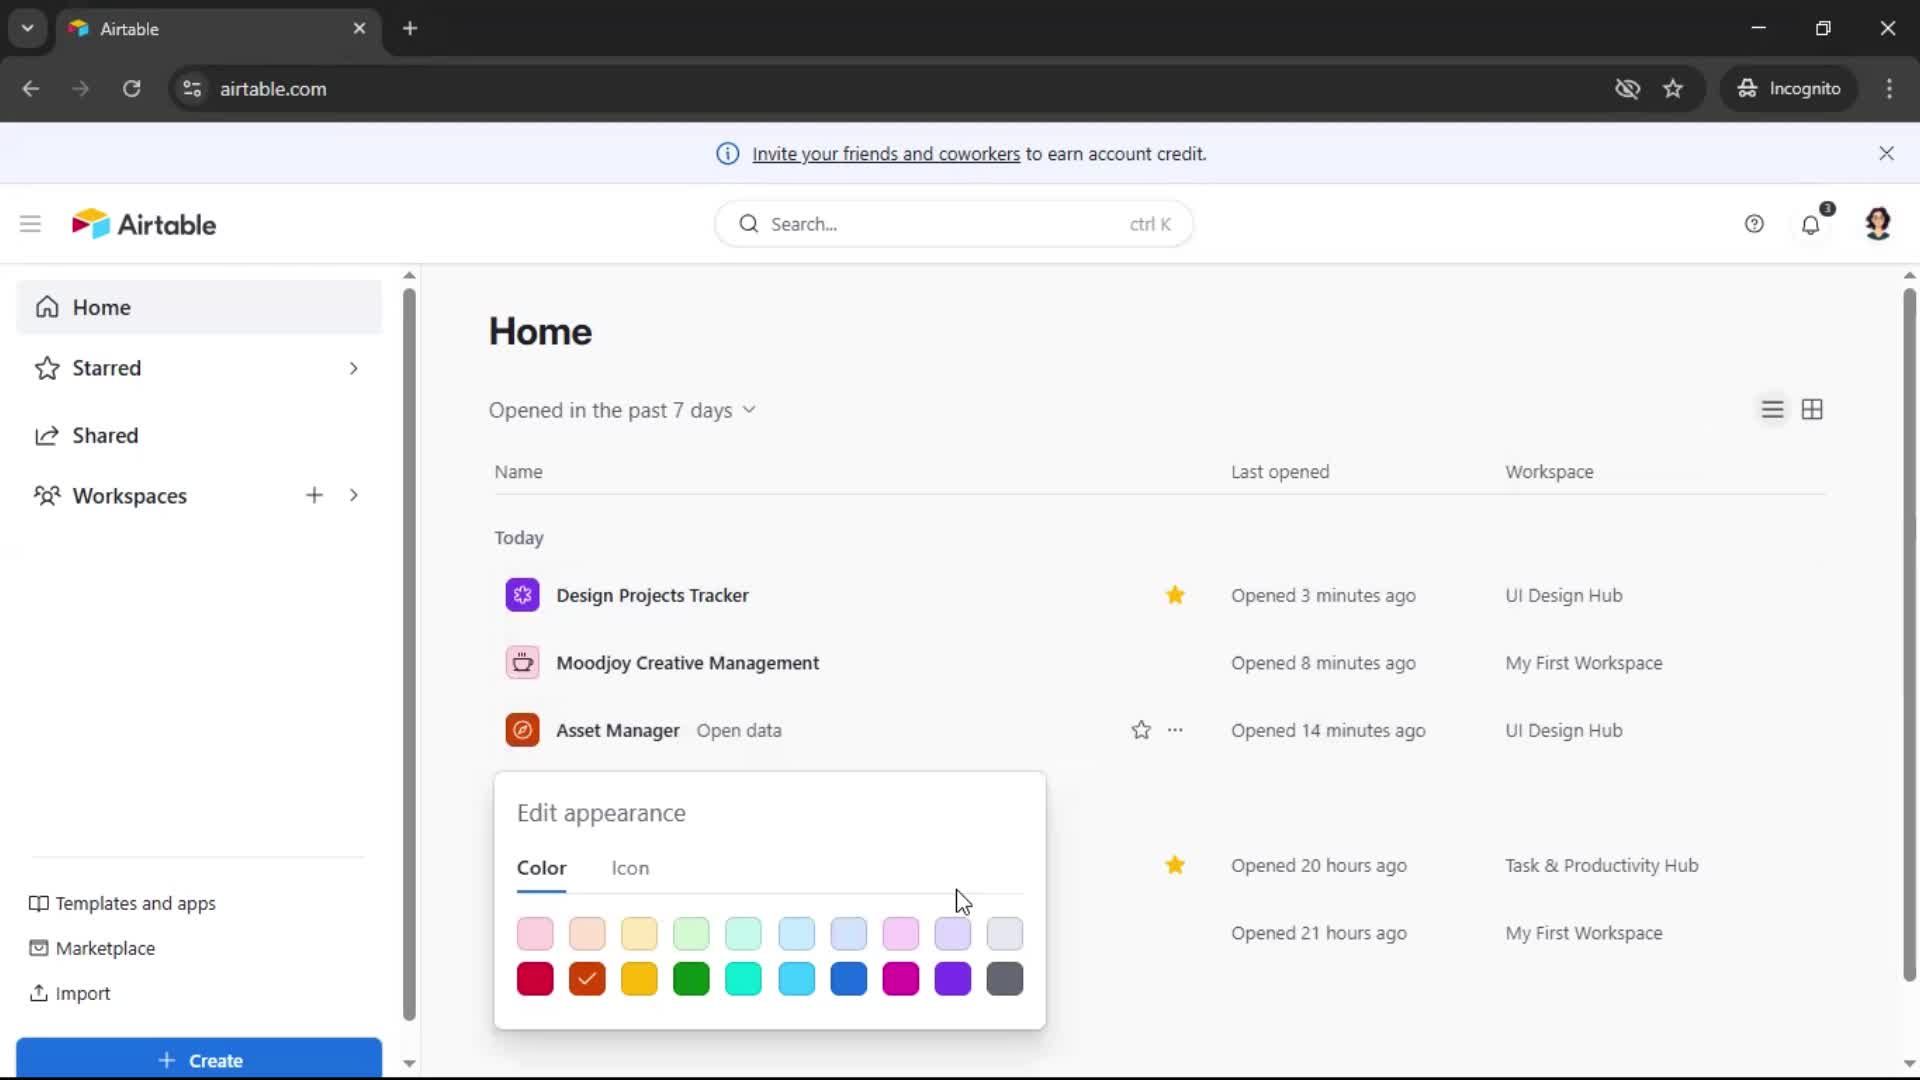
Task: Pick the bright red color swatch
Action: [535, 979]
